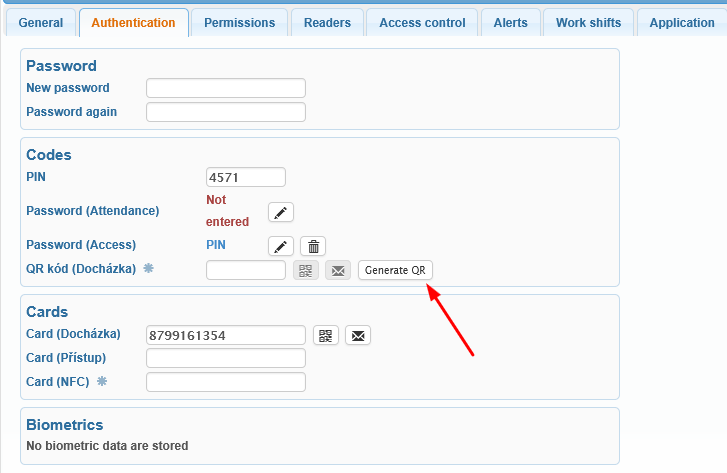Show QR code for Card (Docházka)
Image resolution: width=727 pixels, height=473 pixels.
[x=326, y=335]
